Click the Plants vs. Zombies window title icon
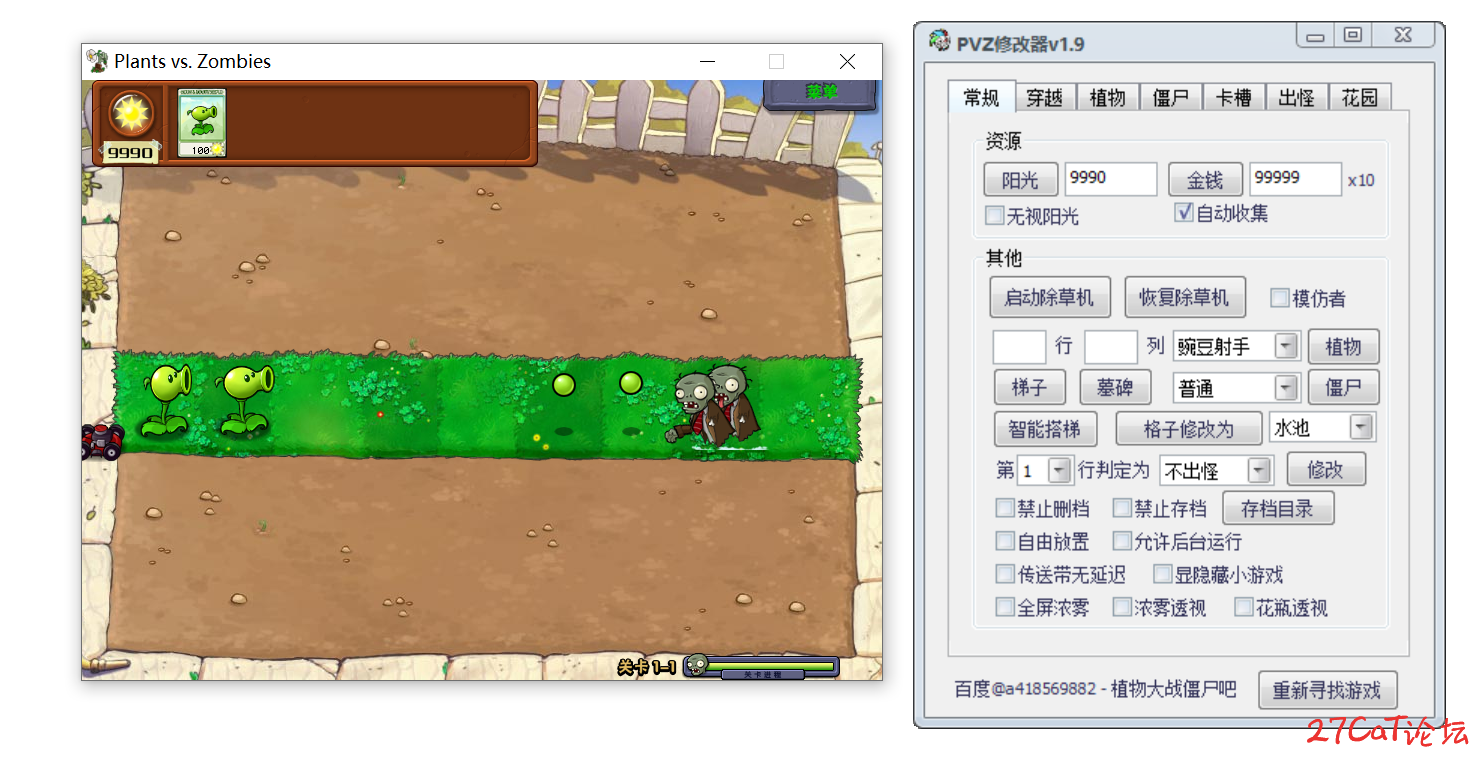The height and width of the screenshot is (772, 1484). (x=97, y=61)
